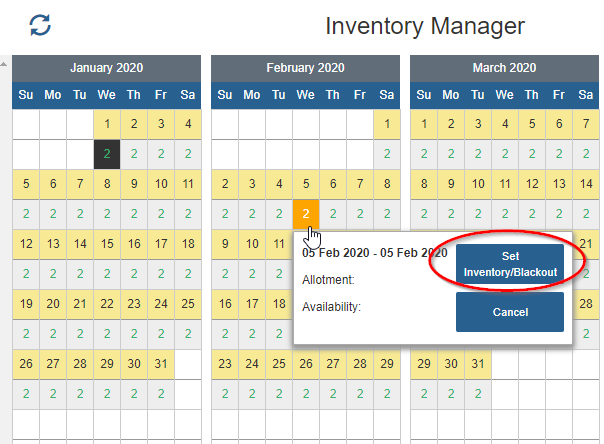Select February 10 date cell
The width and height of the screenshot is (604, 444).
pyautogui.click(x=252, y=244)
